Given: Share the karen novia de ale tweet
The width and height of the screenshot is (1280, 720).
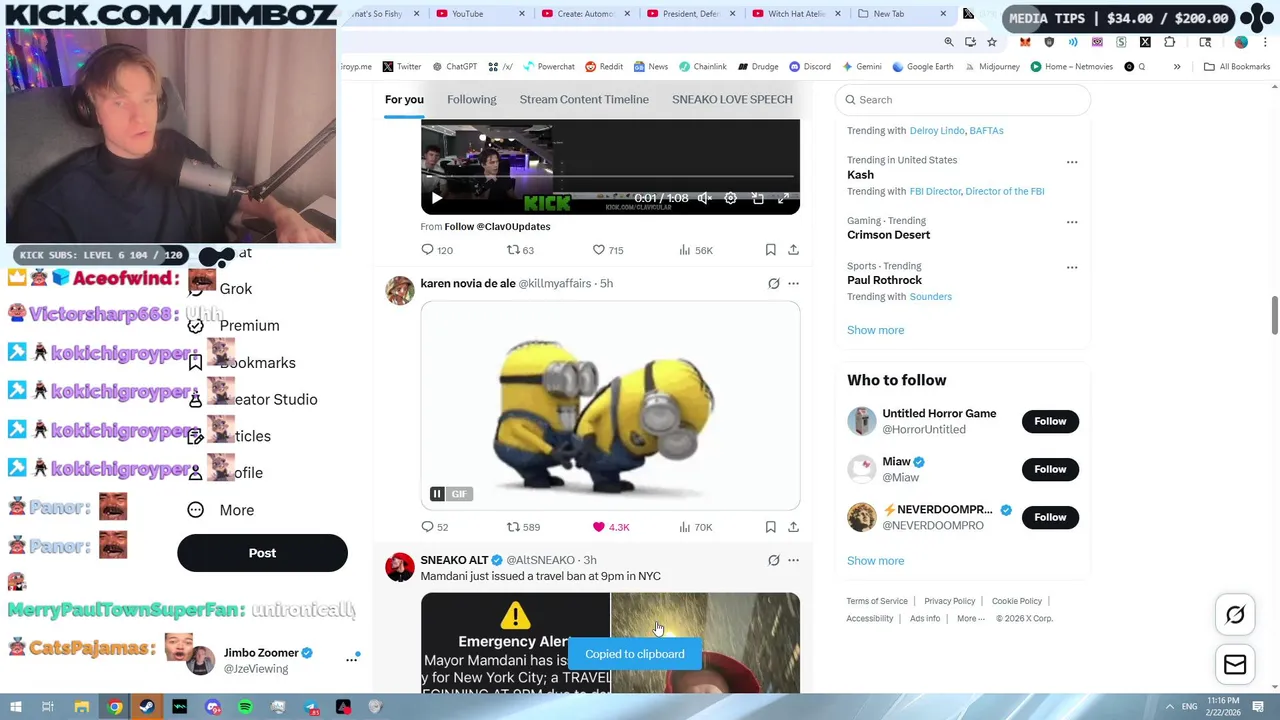Looking at the screenshot, I should coord(793,527).
